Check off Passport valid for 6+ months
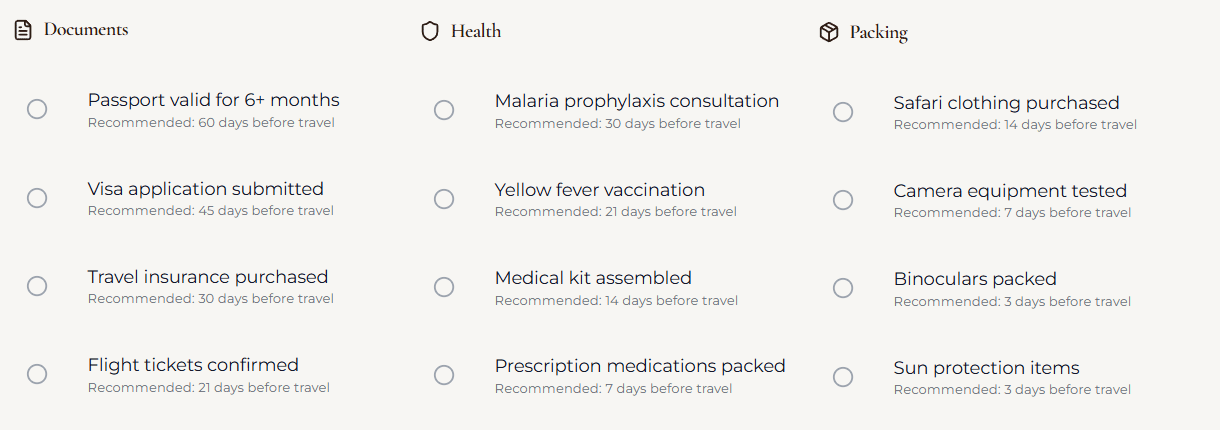The image size is (1220, 430). 37,109
